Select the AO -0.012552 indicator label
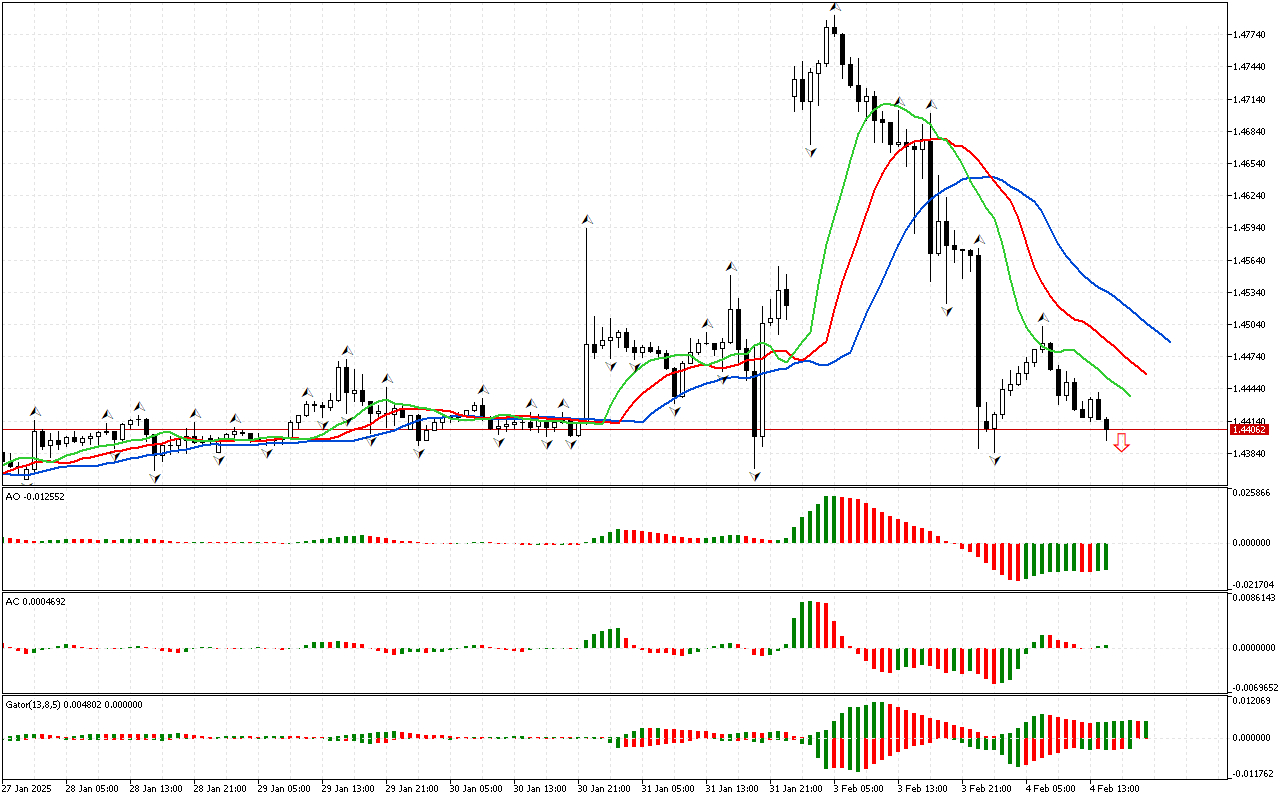 click(x=35, y=496)
